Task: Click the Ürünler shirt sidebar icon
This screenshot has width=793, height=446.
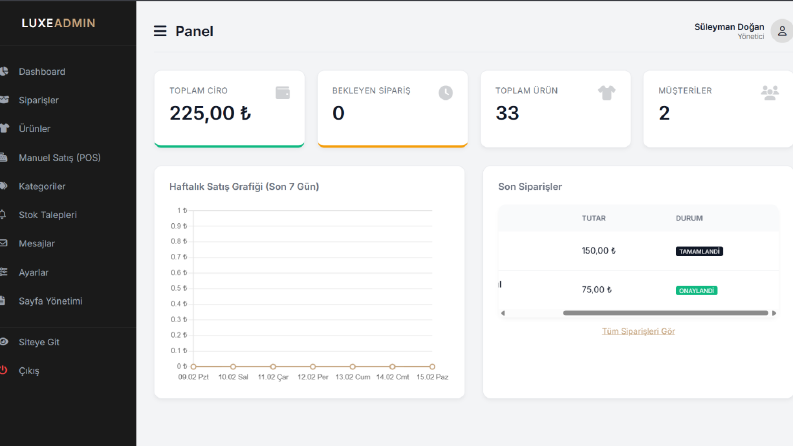Action: point(5,128)
